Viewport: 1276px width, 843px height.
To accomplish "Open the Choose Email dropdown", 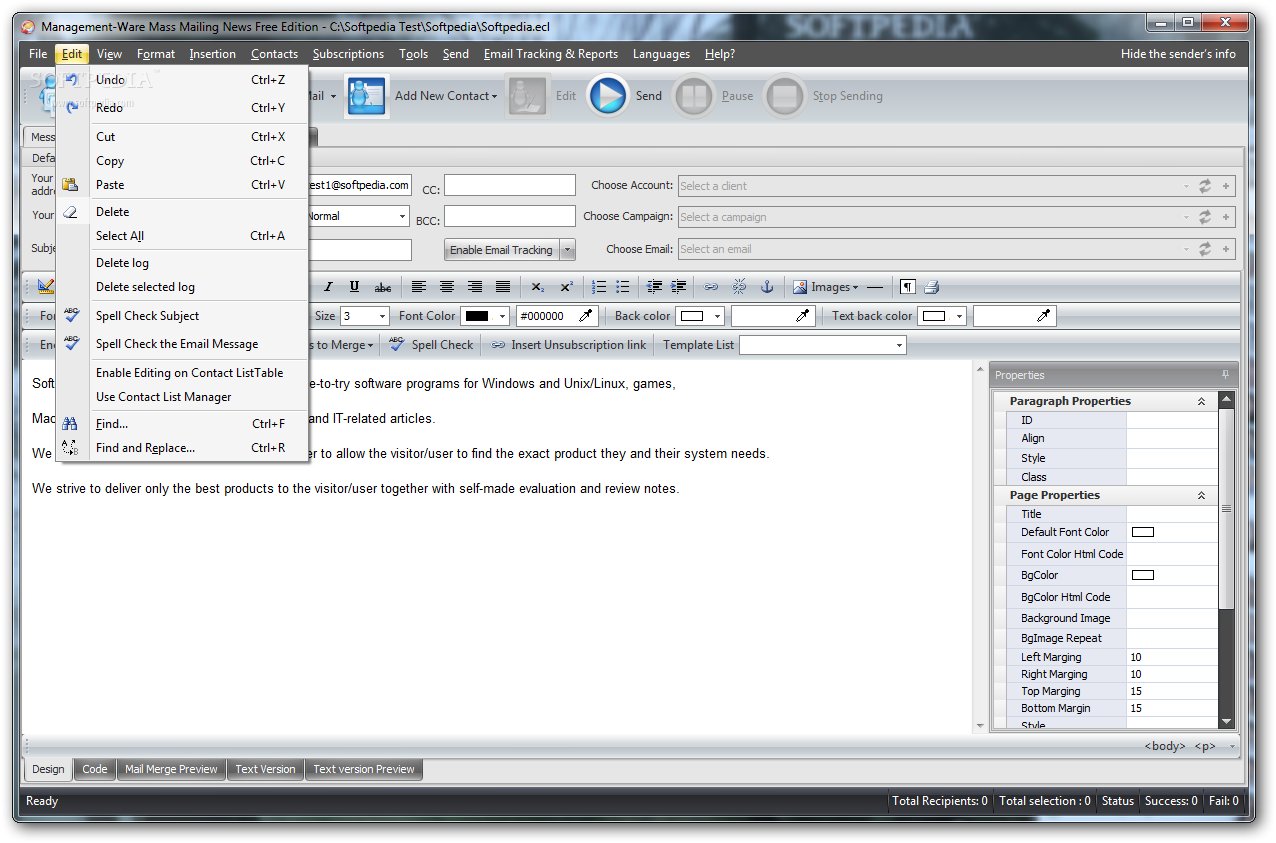I will (1186, 249).
